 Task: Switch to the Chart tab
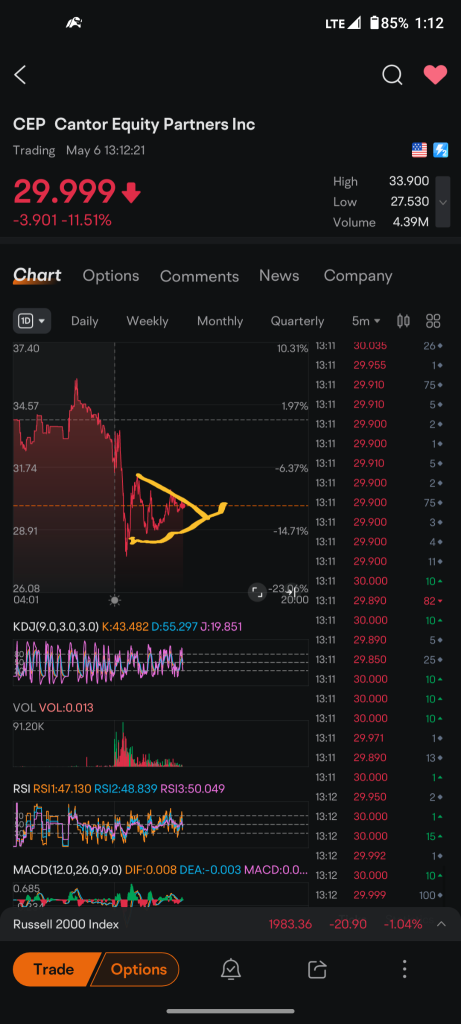(x=37, y=276)
